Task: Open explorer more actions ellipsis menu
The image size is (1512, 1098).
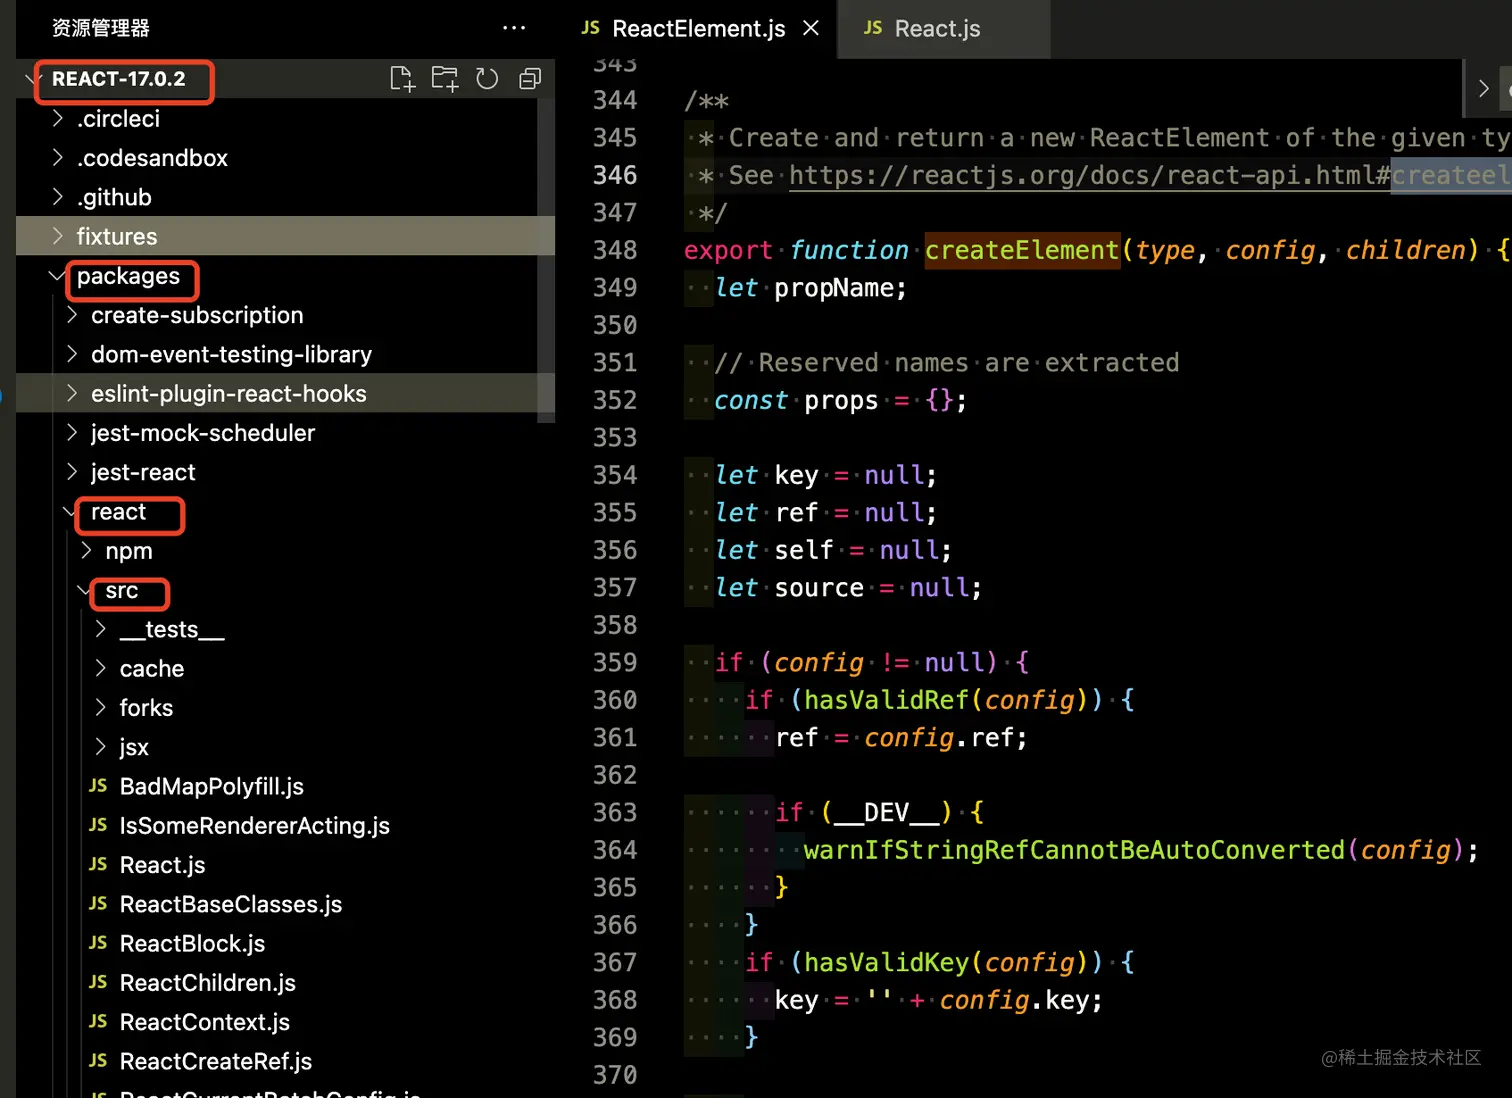Action: (x=514, y=28)
